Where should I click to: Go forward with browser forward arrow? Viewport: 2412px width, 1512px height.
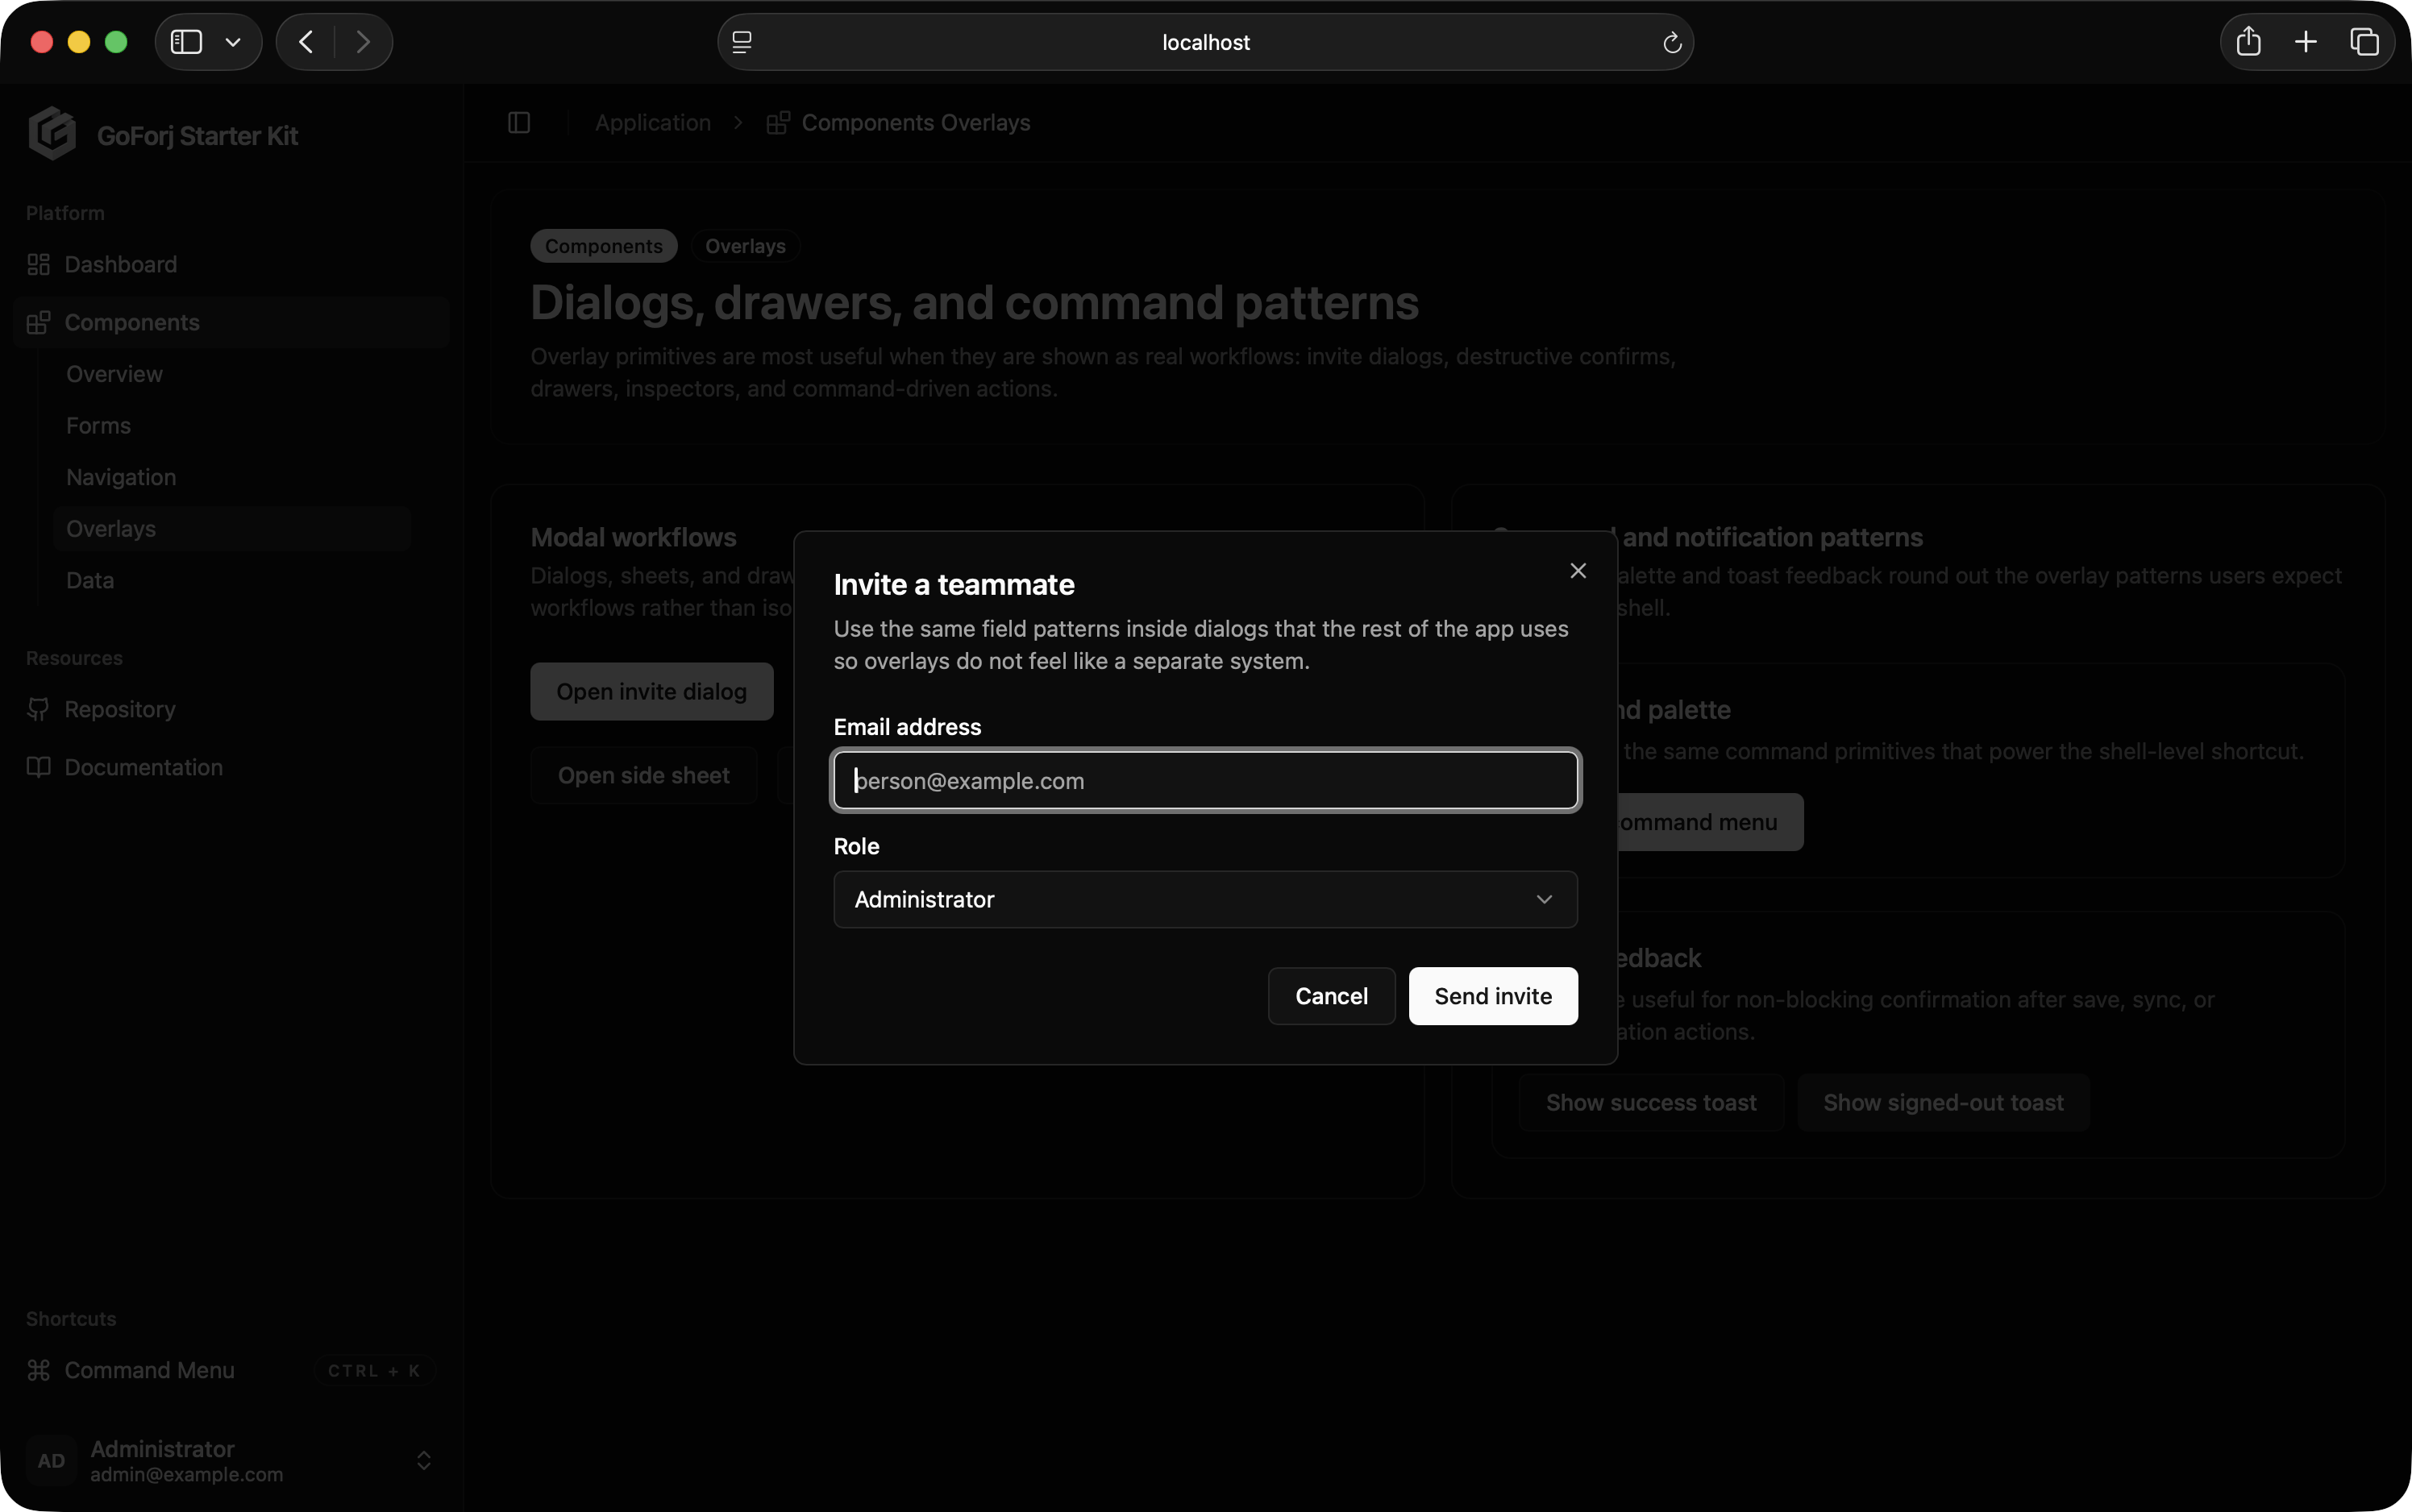click(363, 42)
